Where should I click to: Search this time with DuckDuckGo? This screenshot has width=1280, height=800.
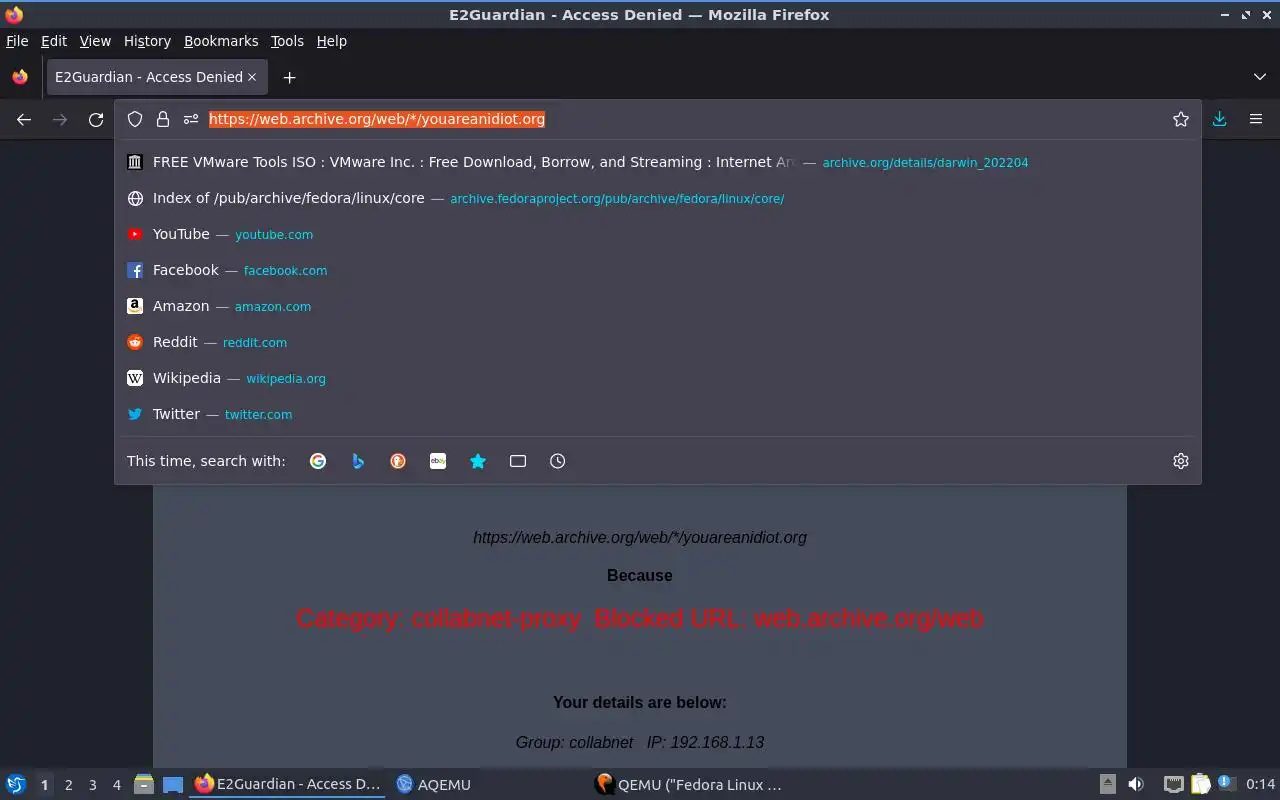398,461
